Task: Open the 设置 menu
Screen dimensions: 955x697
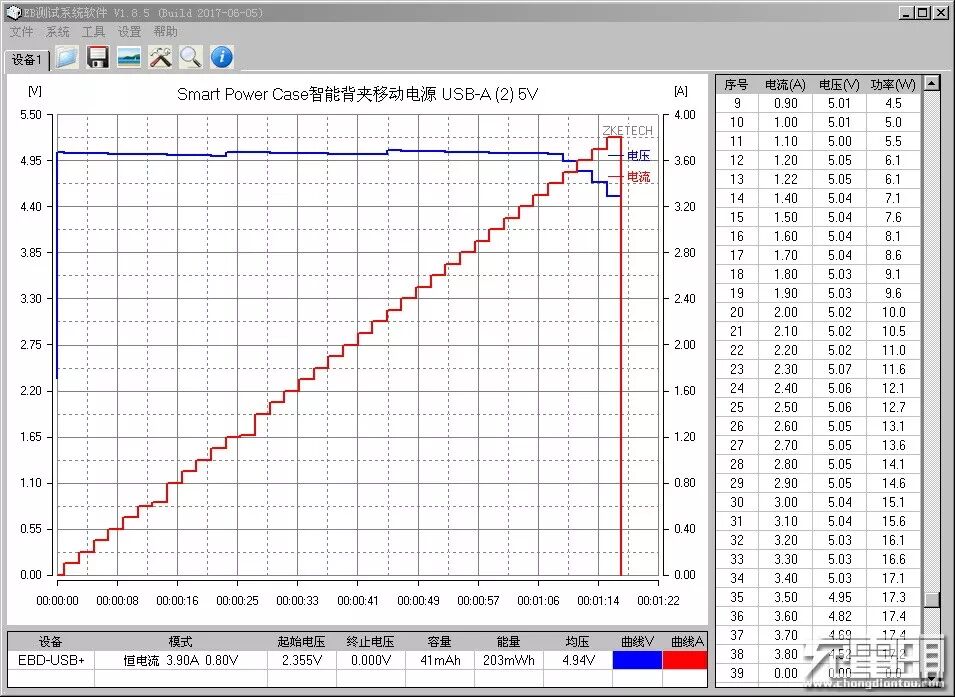Action: pos(129,32)
